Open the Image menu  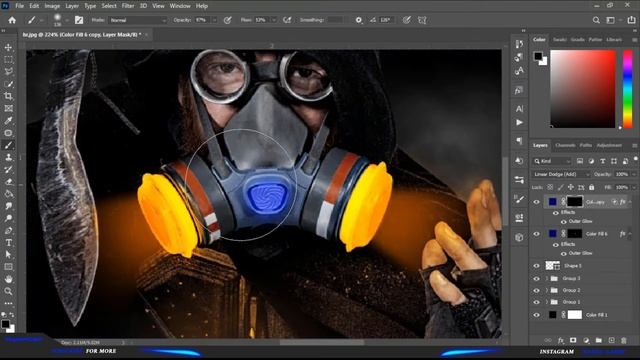pos(52,6)
